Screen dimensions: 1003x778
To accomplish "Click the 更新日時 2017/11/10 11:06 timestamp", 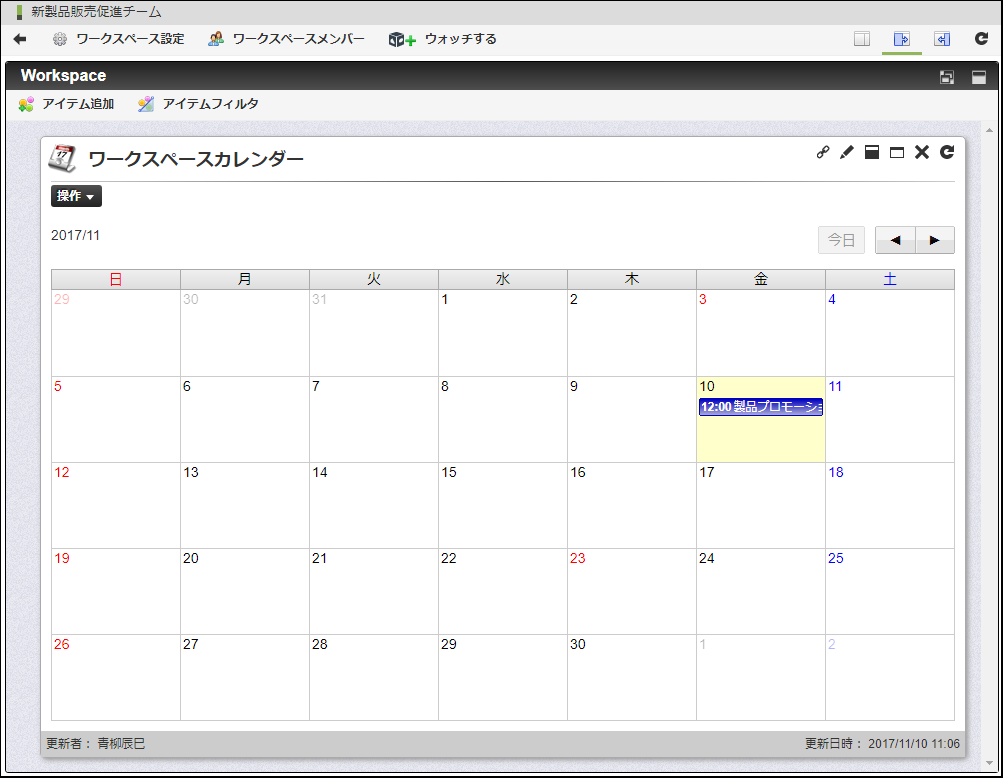I will click(x=882, y=743).
